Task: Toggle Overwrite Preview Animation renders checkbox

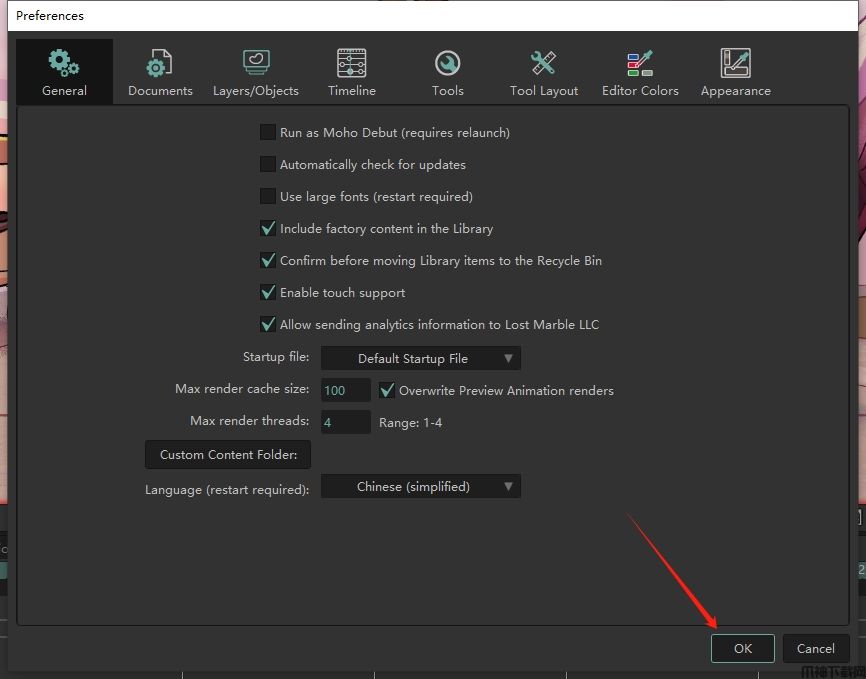Action: [x=387, y=390]
